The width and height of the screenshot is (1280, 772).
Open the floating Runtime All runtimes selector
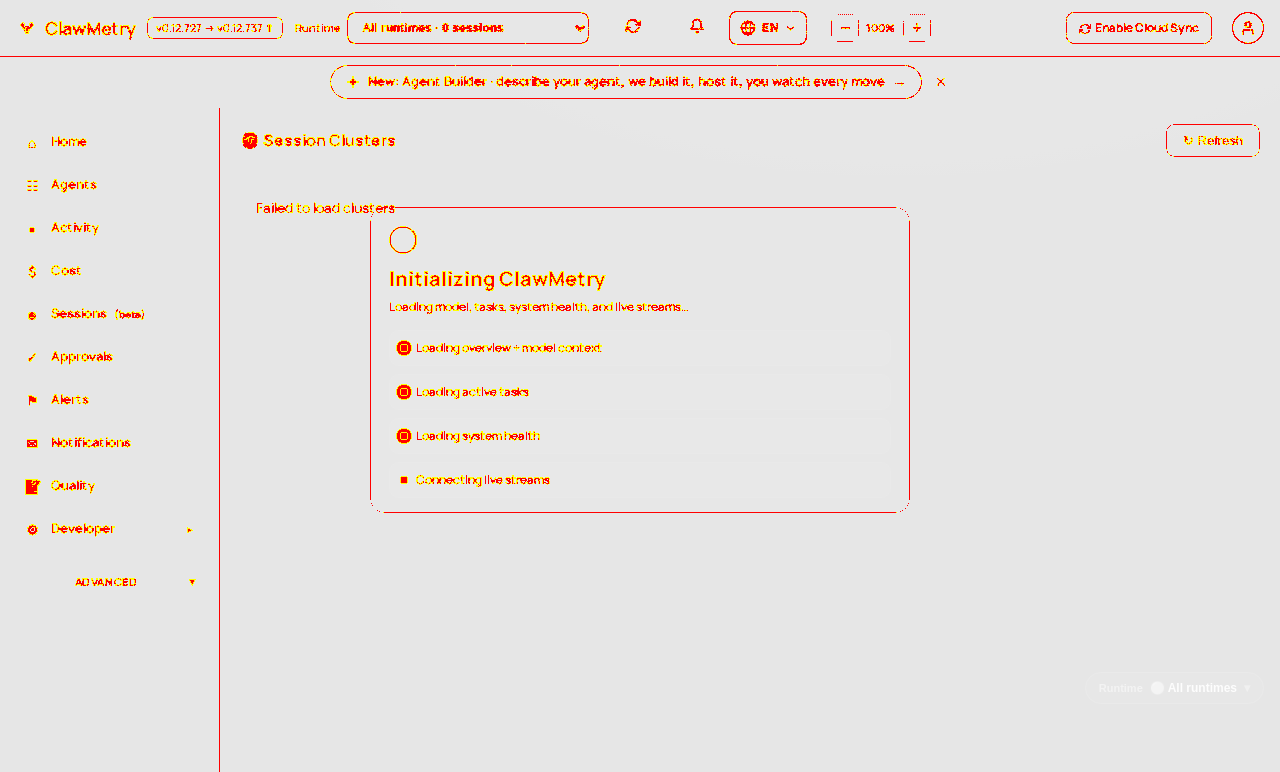[x=1174, y=688]
